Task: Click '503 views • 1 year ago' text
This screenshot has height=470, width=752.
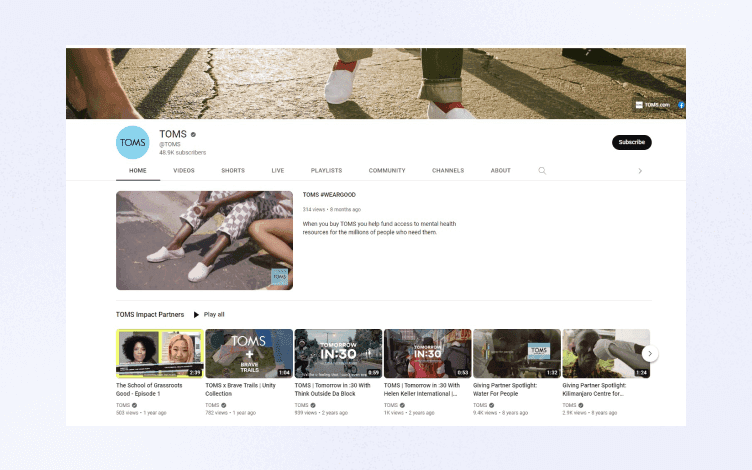Action: click(141, 413)
